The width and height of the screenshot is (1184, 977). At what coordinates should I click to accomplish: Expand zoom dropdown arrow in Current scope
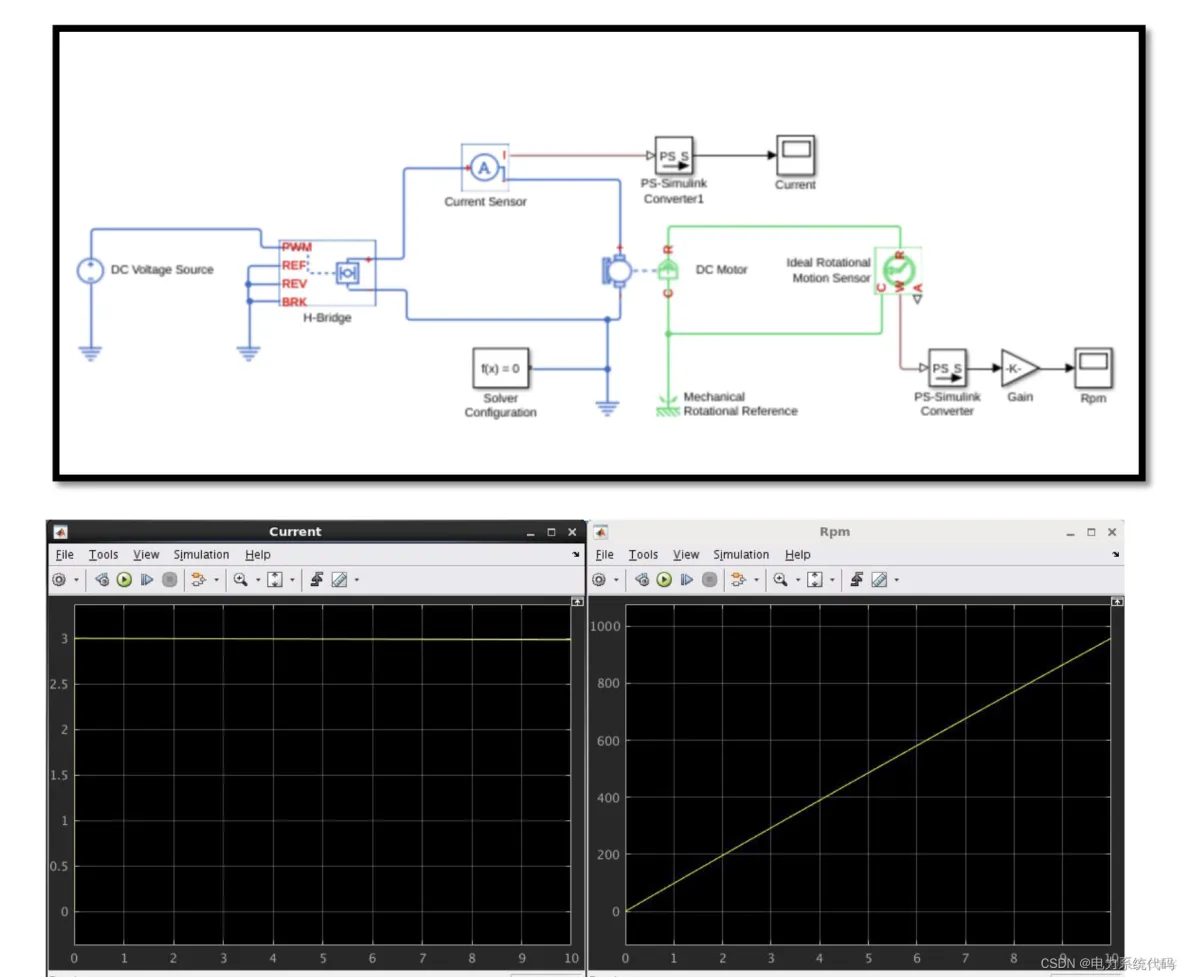[x=258, y=580]
